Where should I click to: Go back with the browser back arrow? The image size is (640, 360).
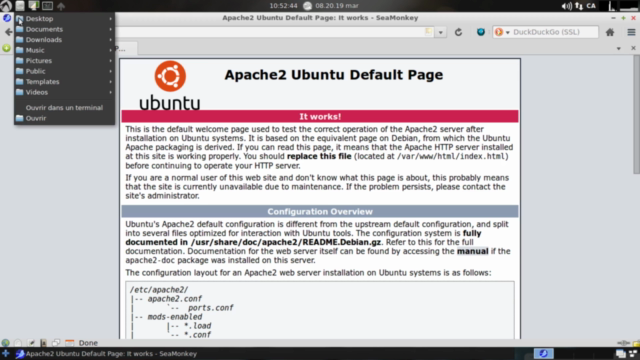click(x=8, y=32)
